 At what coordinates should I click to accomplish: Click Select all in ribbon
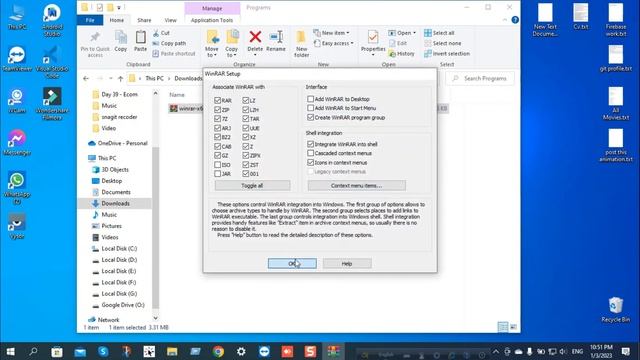coord(439,33)
